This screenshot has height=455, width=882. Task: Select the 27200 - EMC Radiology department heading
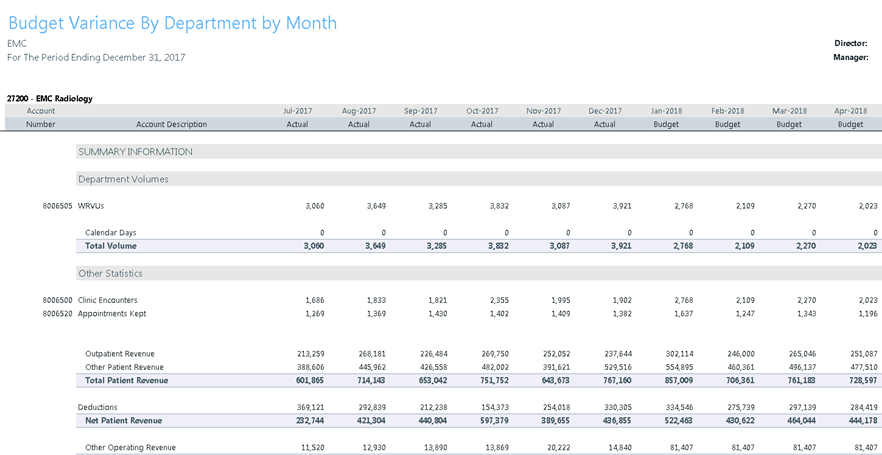pyautogui.click(x=49, y=99)
